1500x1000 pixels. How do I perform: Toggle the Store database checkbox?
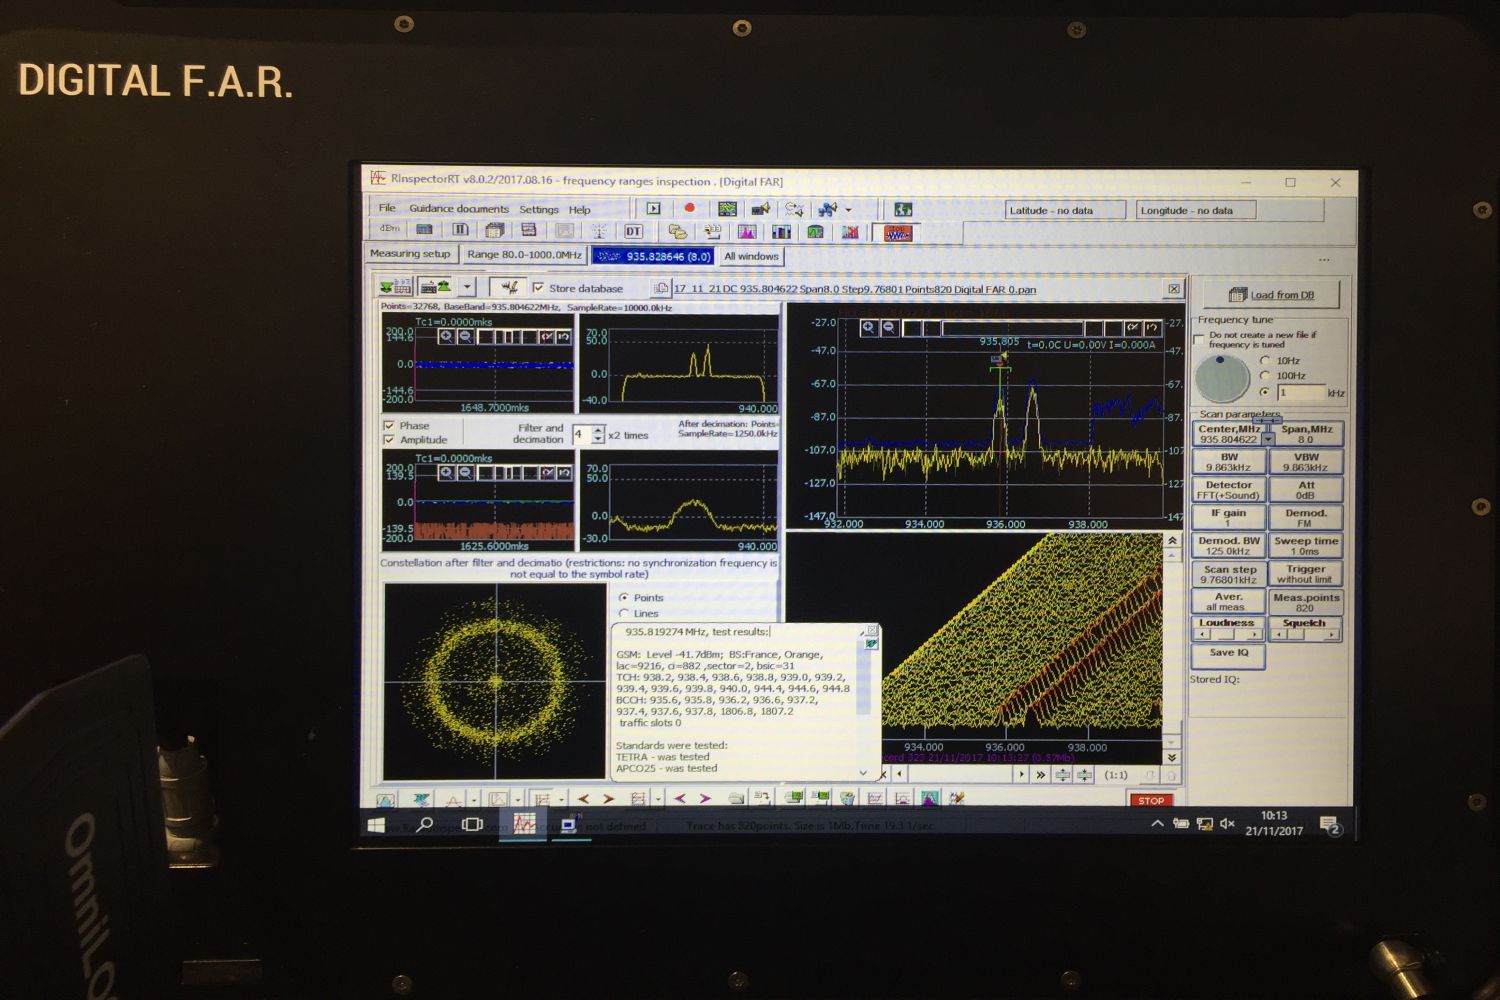pos(538,288)
